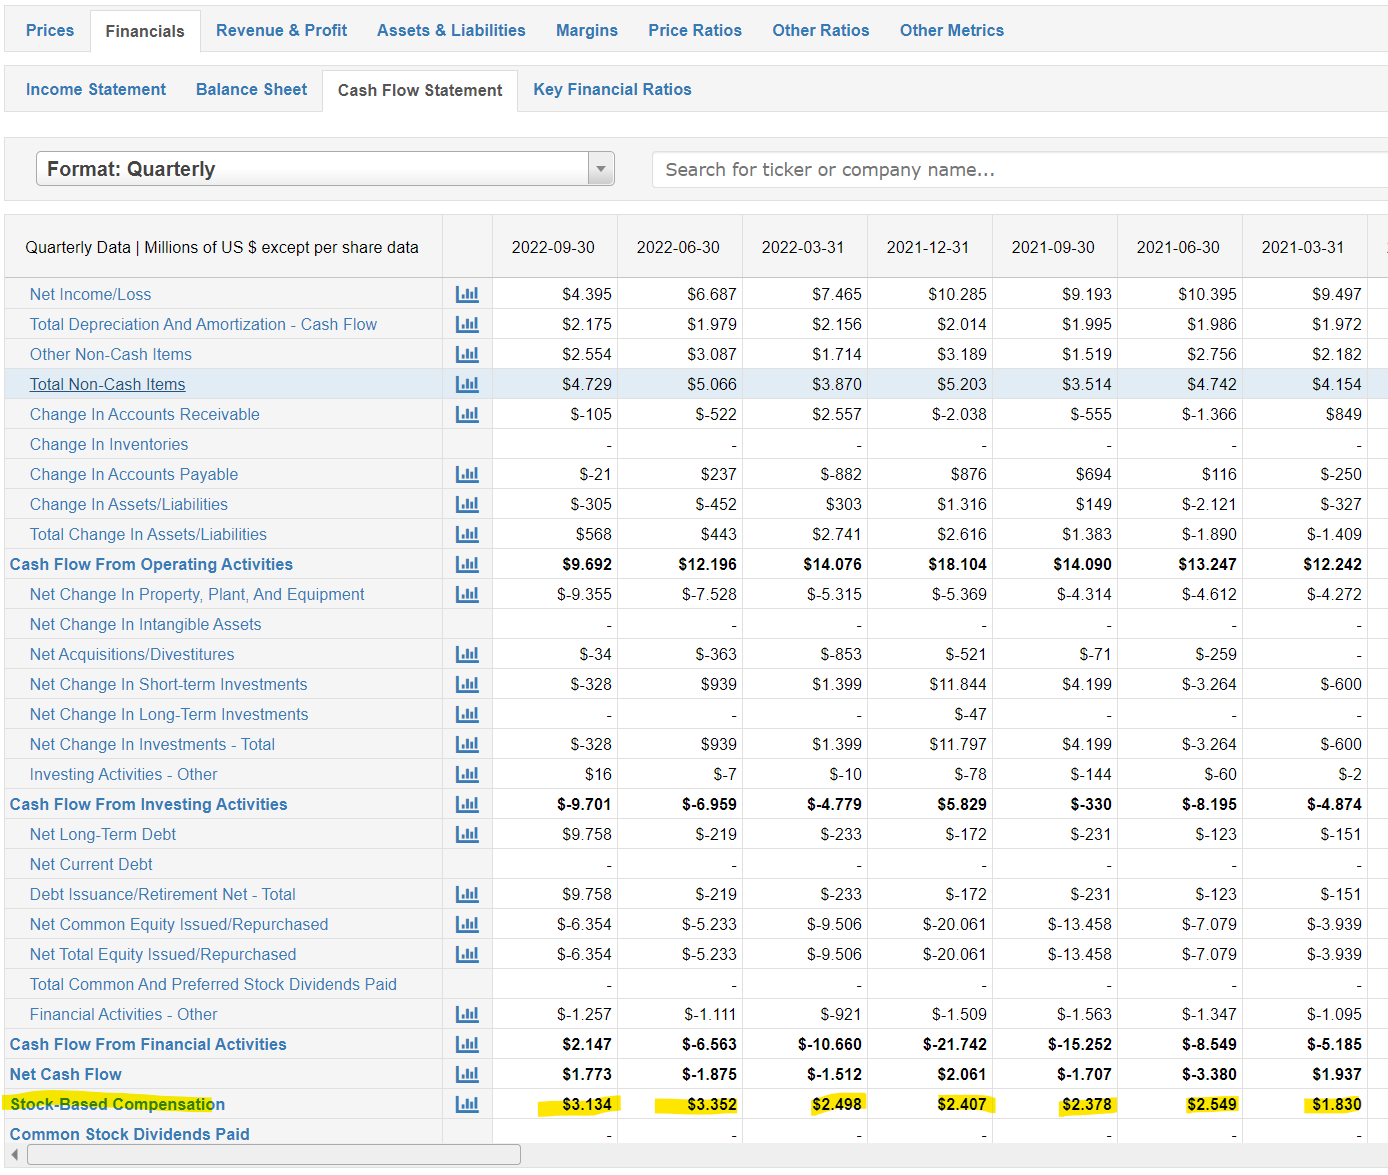Open chart icon for Net Cash Flow
Screen dimensions: 1388x1175
(x=467, y=1074)
